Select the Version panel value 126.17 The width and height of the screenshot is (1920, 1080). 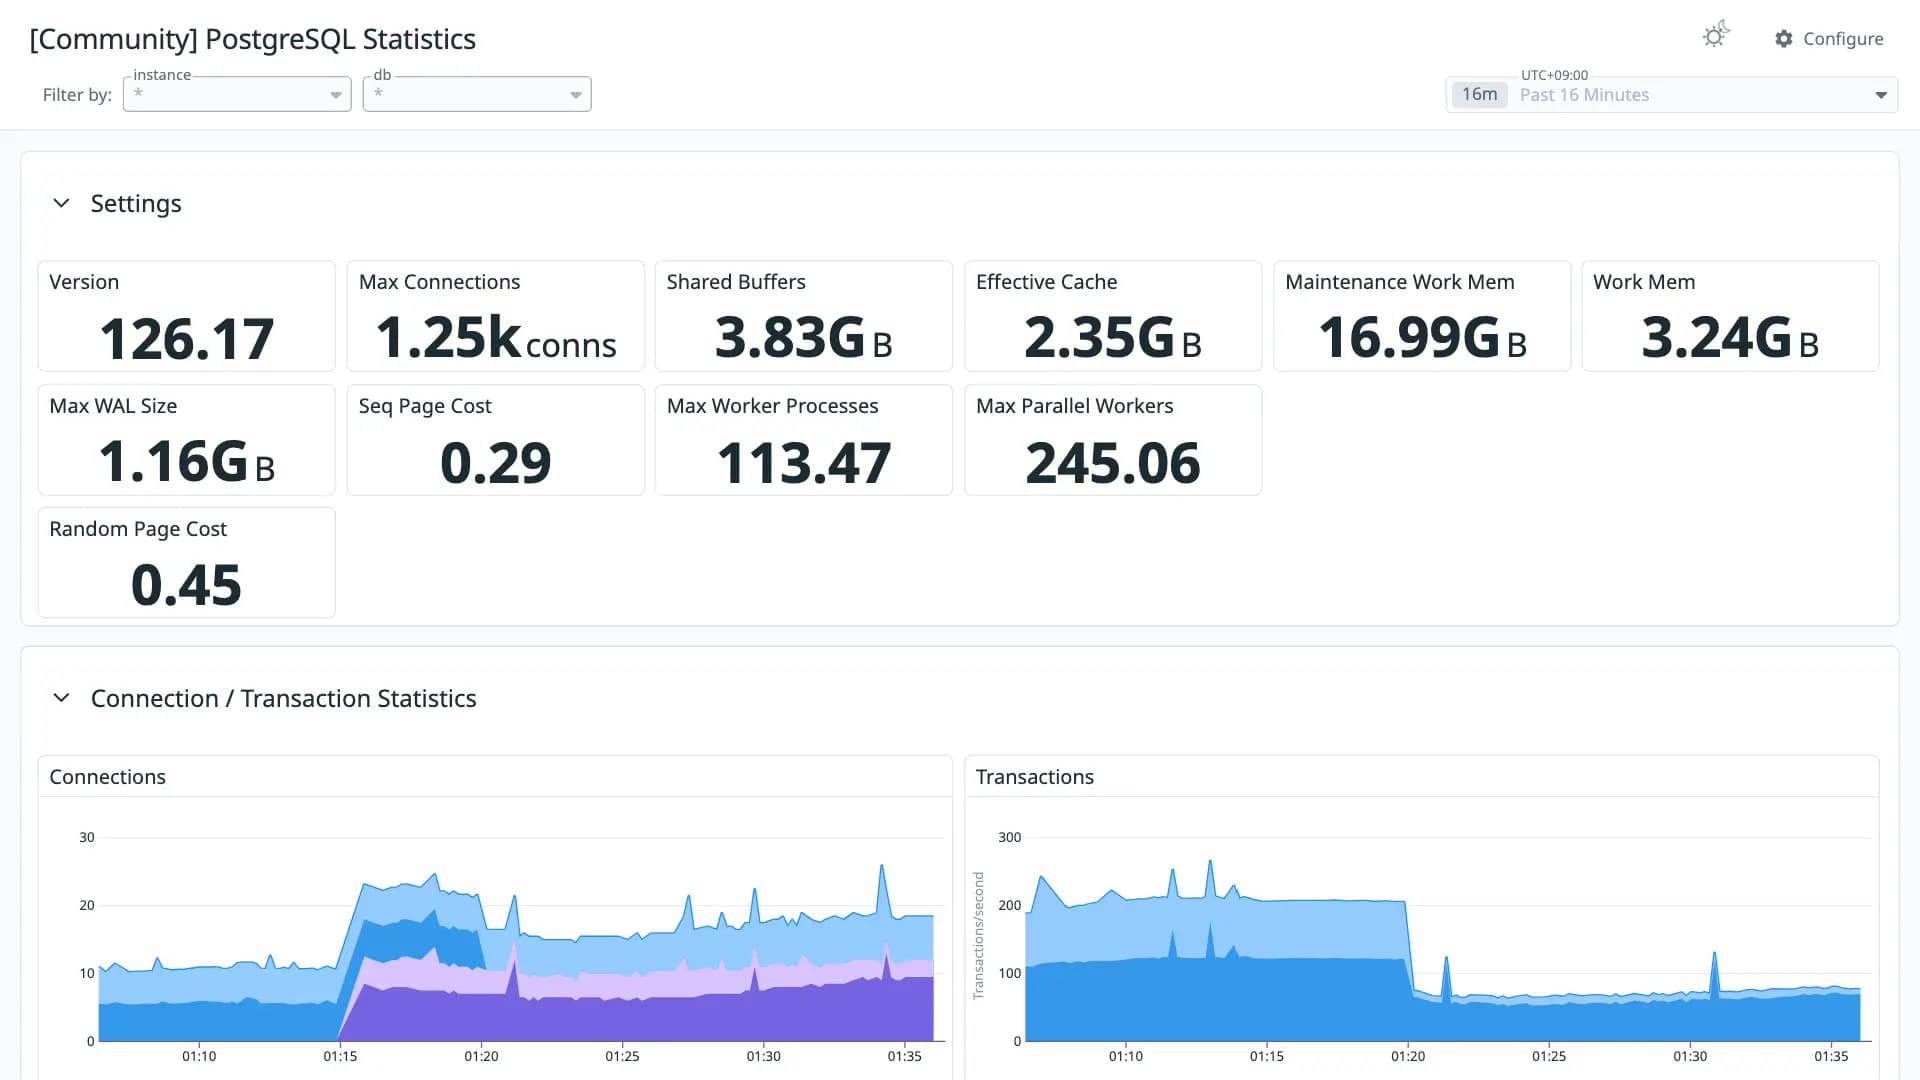[186, 339]
